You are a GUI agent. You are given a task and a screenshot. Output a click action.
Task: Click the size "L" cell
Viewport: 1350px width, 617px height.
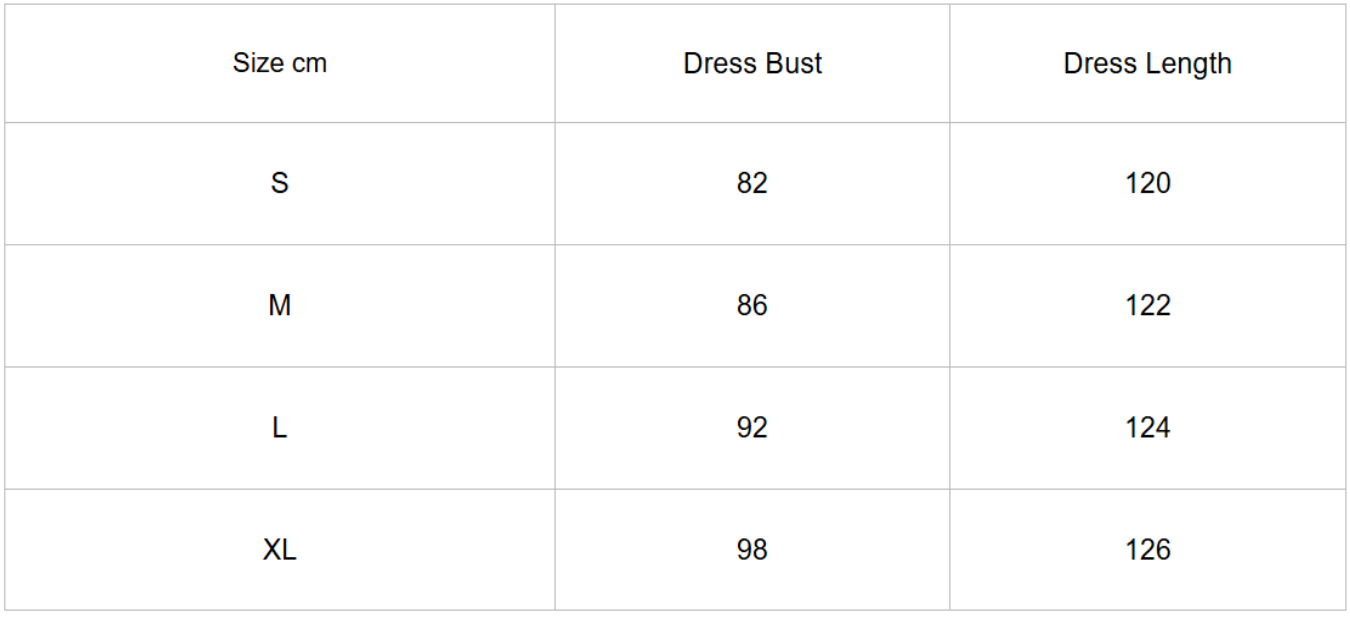[x=280, y=427]
